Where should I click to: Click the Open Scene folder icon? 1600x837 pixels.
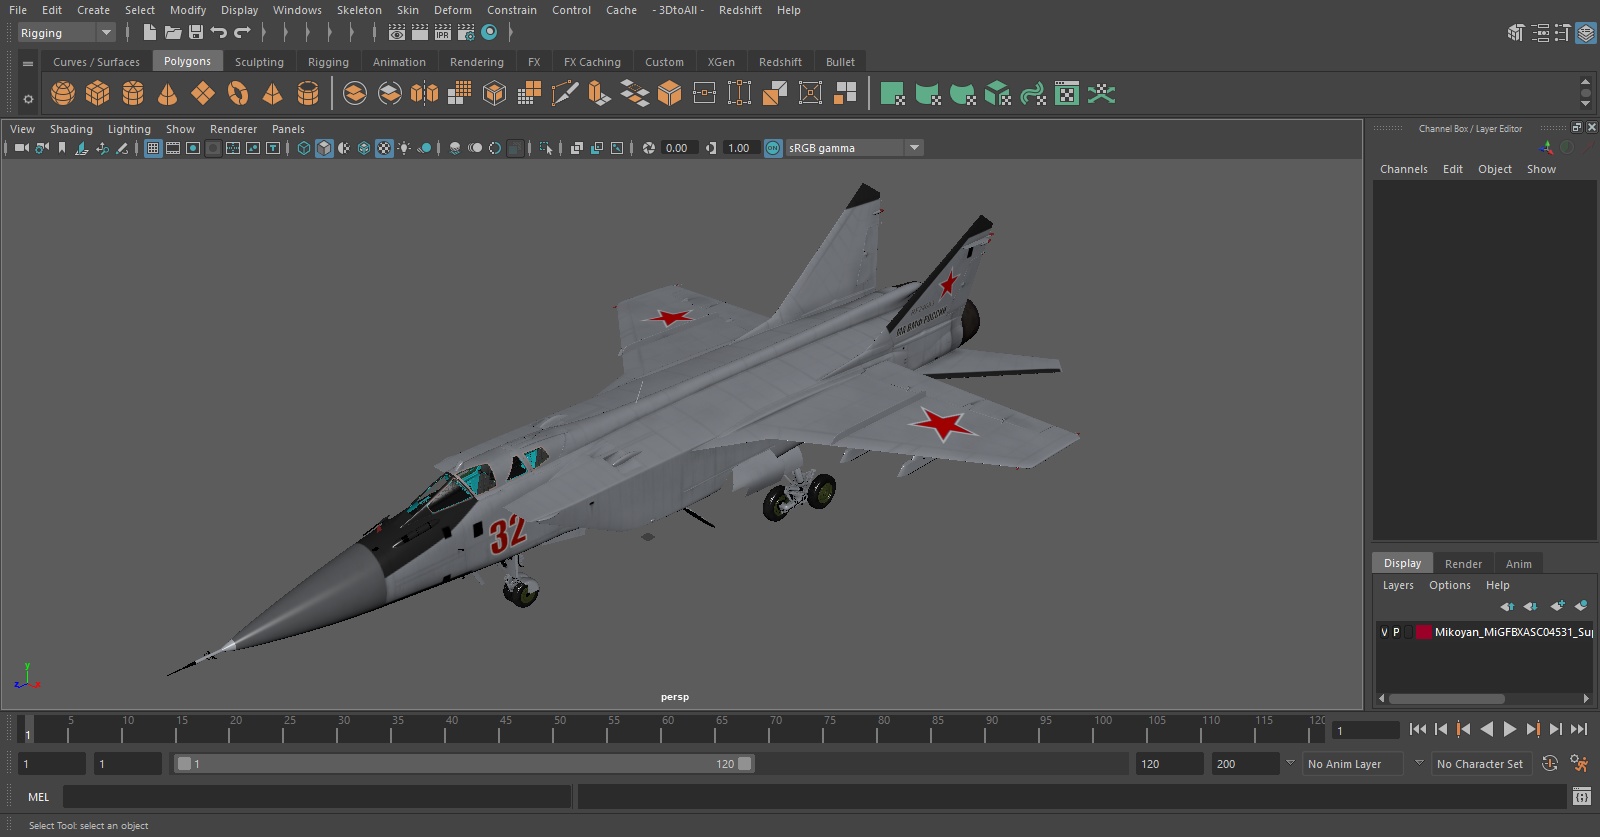click(x=173, y=33)
